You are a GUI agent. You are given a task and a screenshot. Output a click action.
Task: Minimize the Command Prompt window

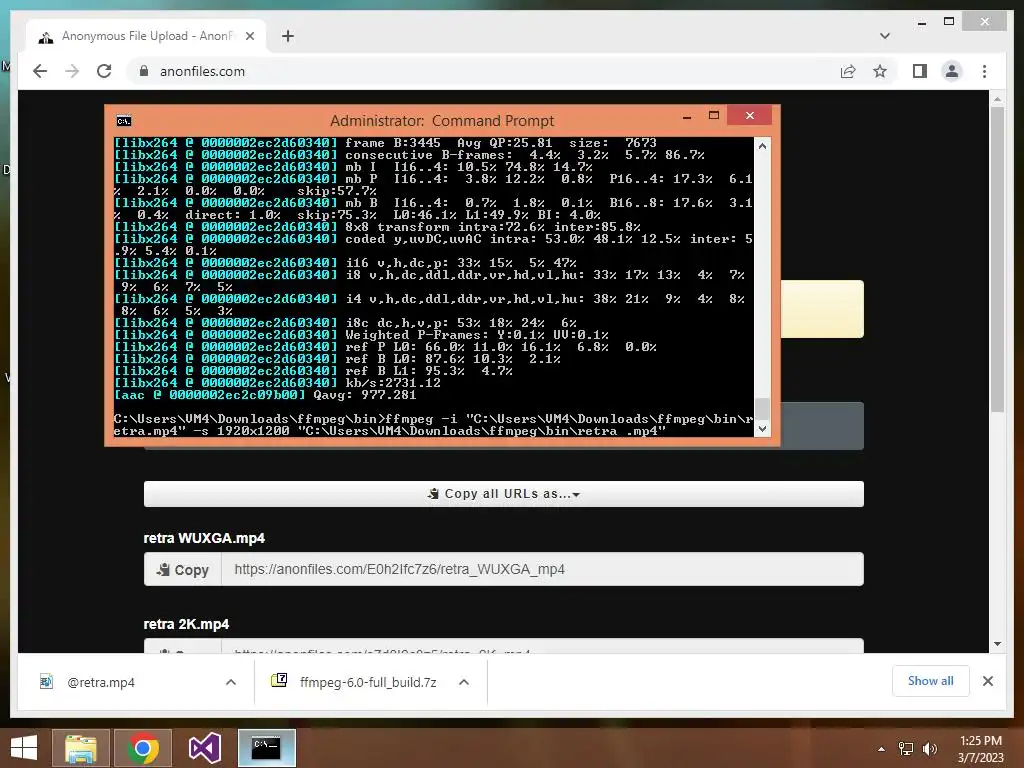[687, 117]
